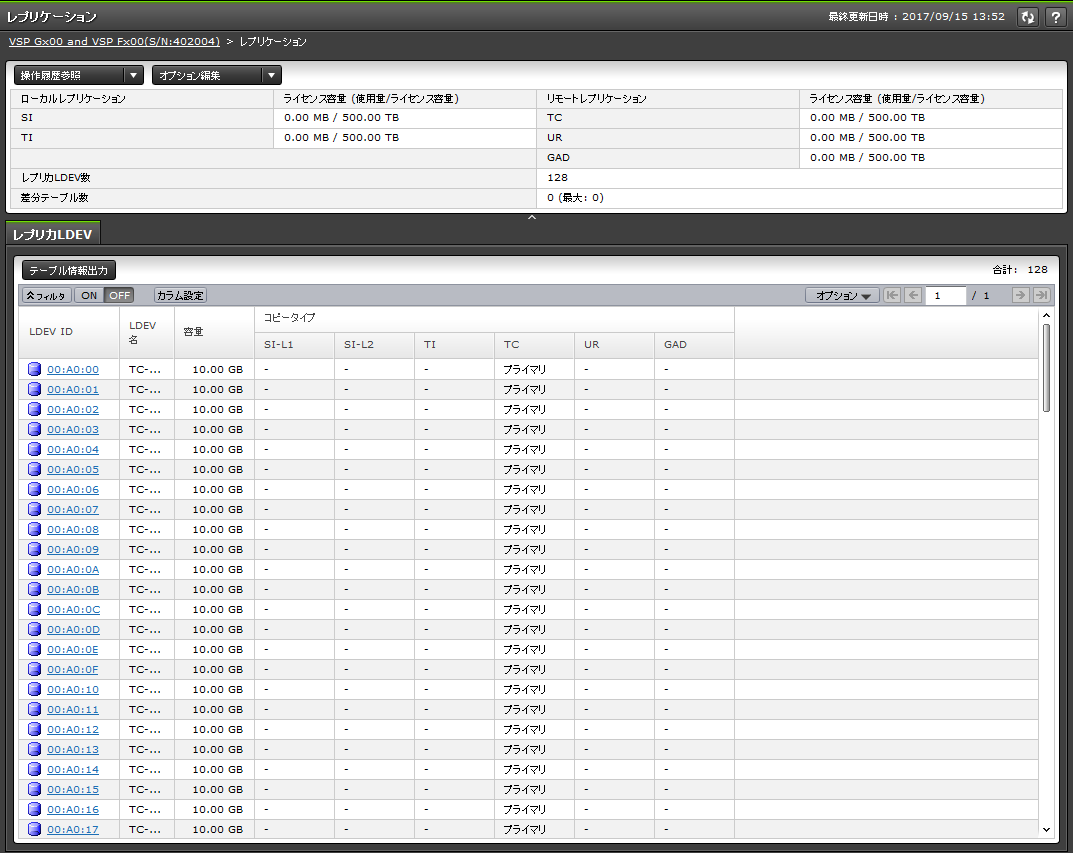Go to the next table page
The height and width of the screenshot is (853, 1073).
1020,295
